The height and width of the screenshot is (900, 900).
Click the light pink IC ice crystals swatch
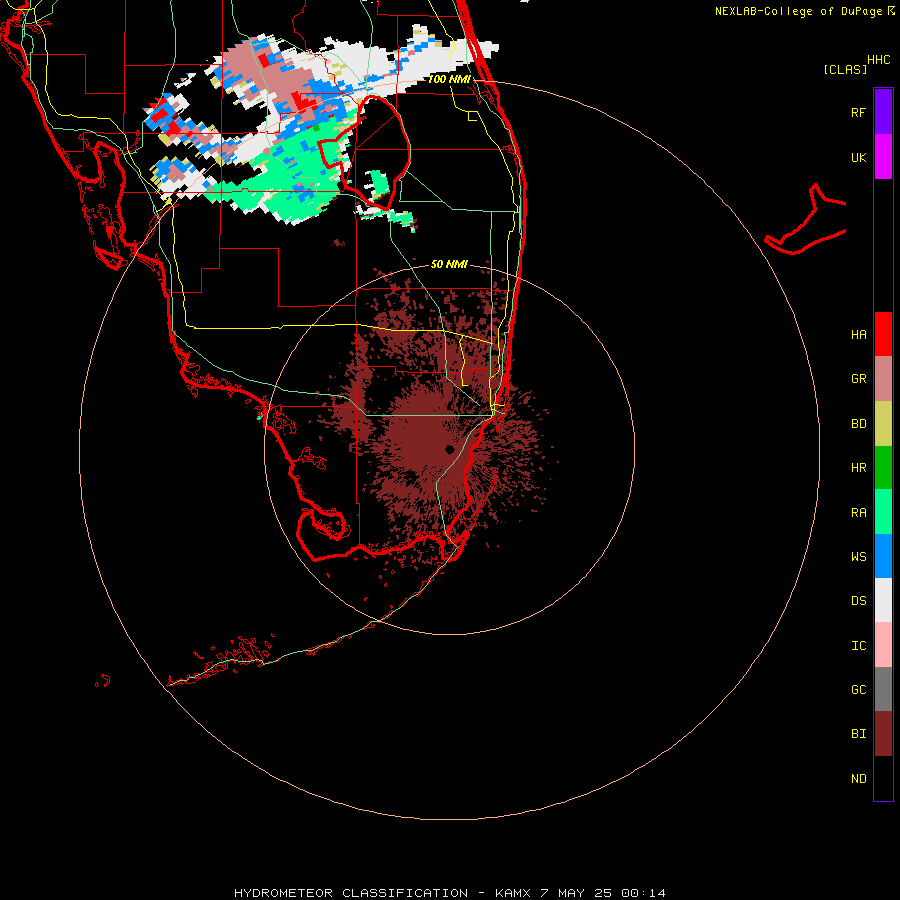pos(883,645)
